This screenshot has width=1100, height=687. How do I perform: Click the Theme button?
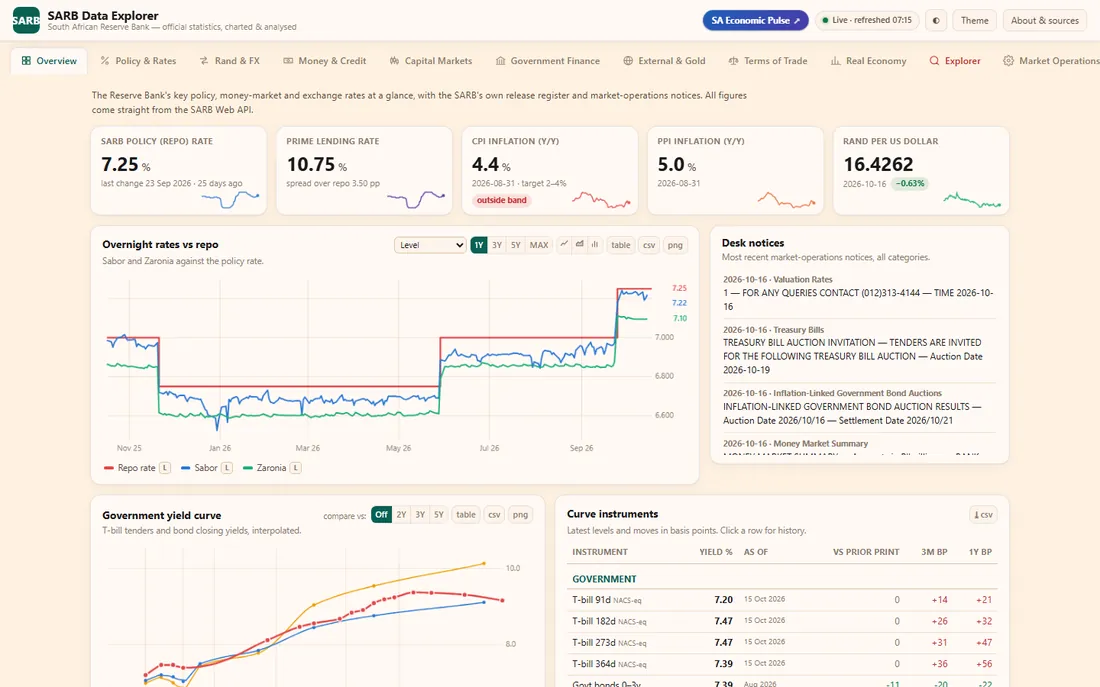974,20
